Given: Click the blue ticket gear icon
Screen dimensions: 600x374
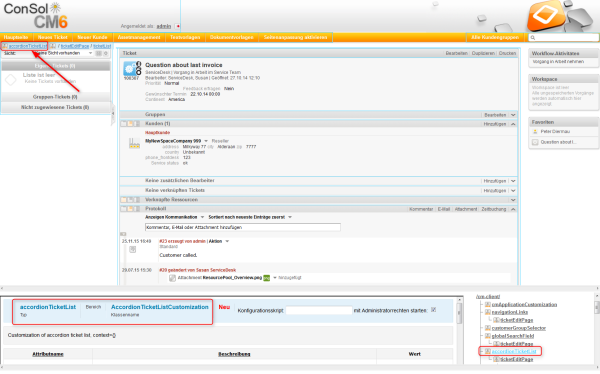Looking at the screenshot, I should (130, 69).
